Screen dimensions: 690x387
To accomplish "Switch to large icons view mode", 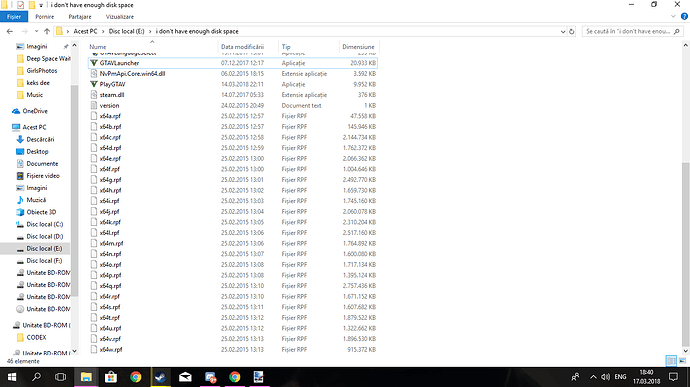I will click(x=682, y=361).
